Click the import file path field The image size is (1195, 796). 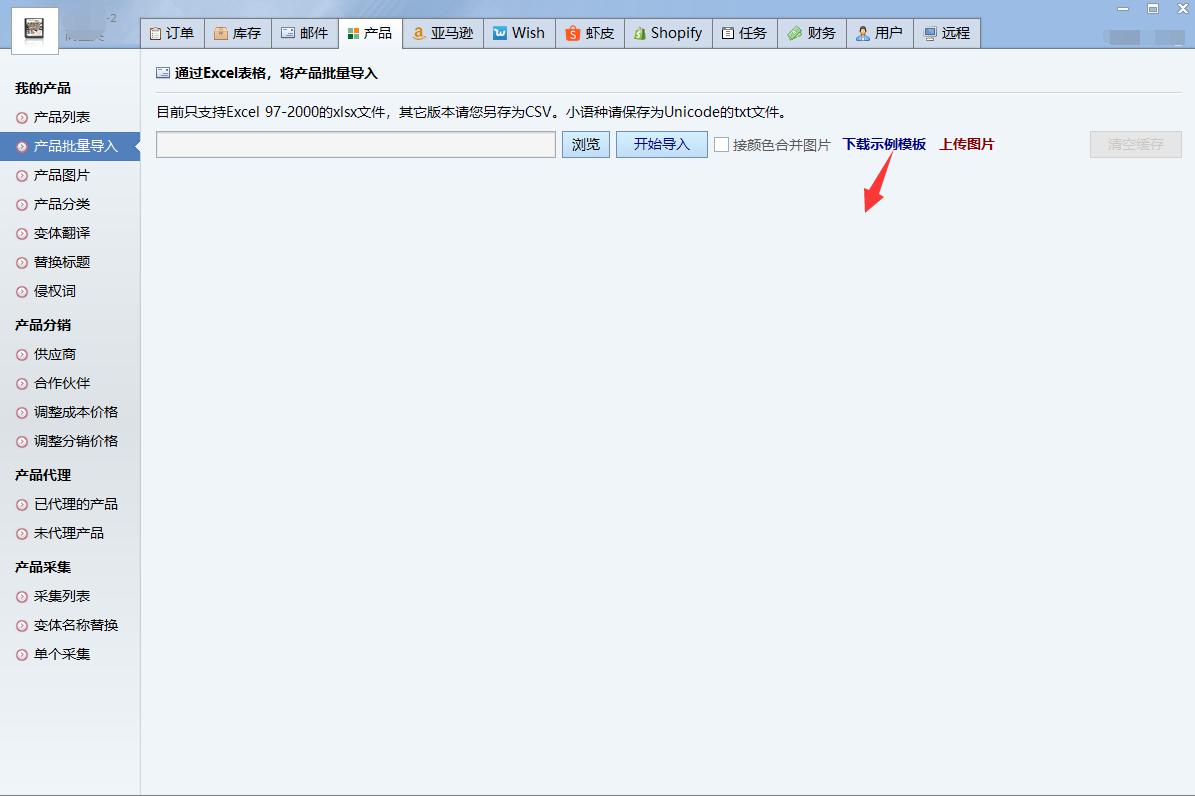coord(355,144)
